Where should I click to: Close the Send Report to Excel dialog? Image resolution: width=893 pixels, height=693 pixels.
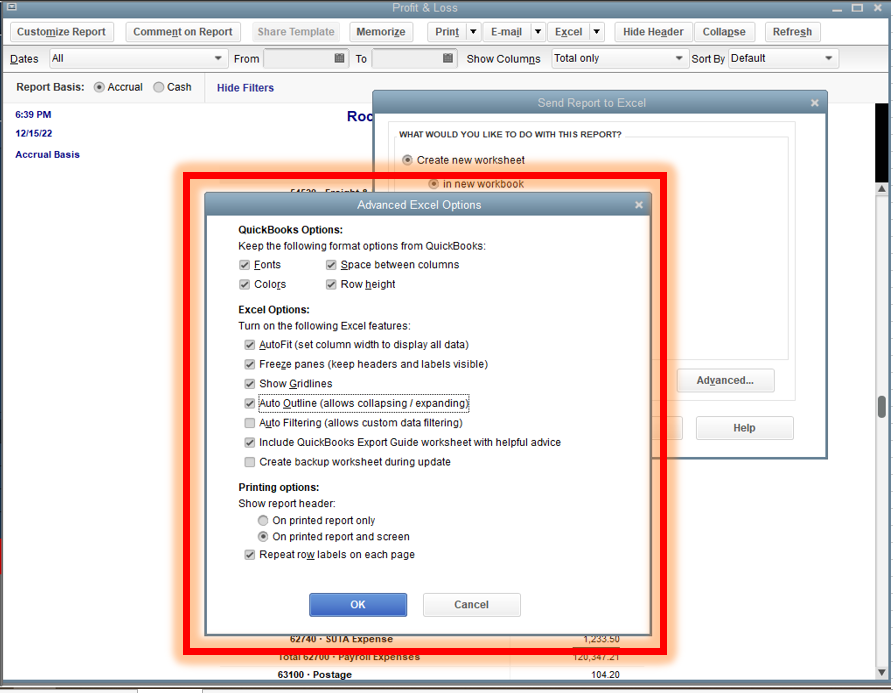coord(814,102)
